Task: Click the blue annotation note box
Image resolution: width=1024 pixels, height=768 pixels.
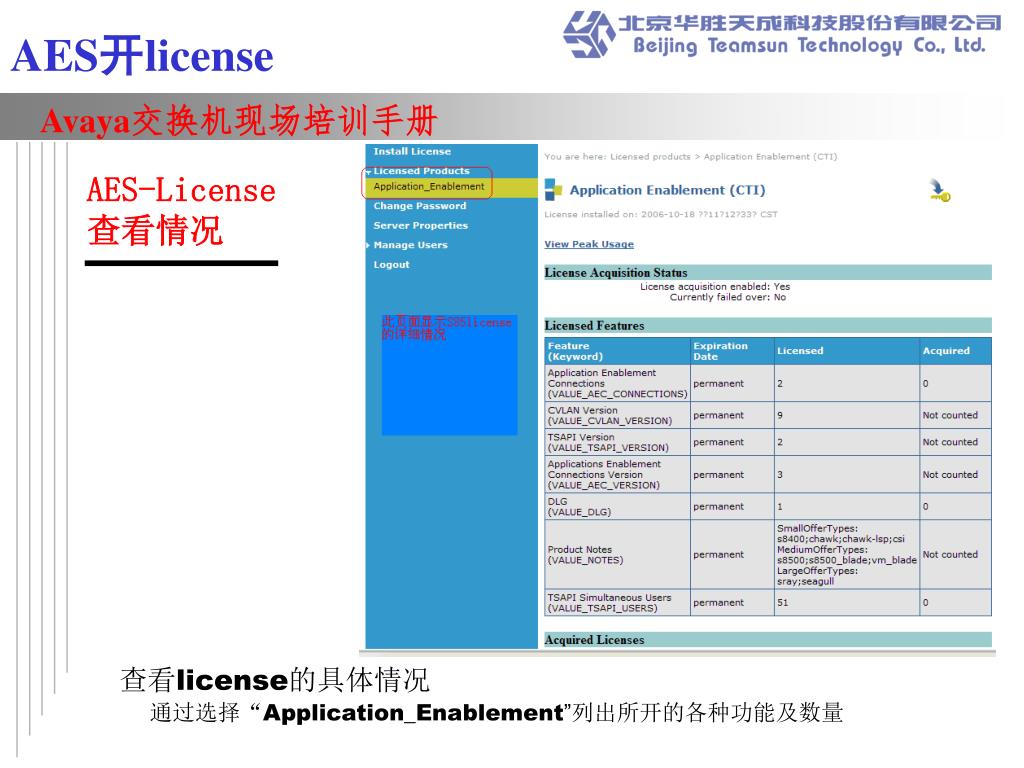Action: pyautogui.click(x=449, y=375)
